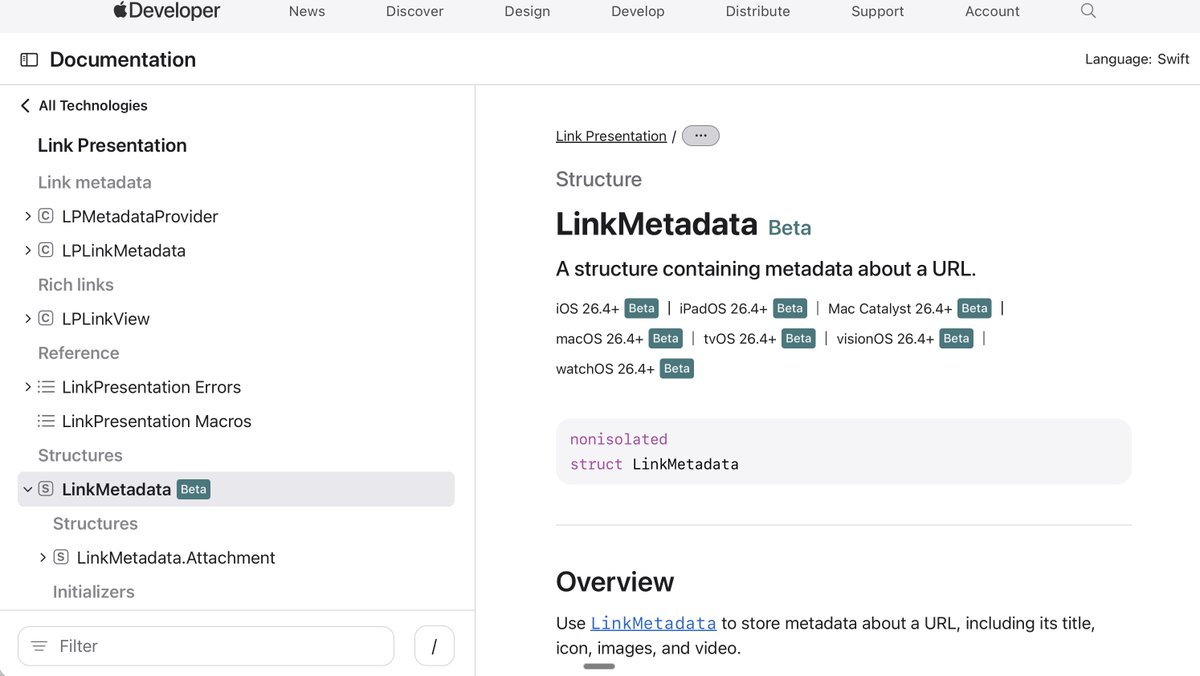Expand the LPLinkView tree node
The image size is (1200, 676).
28,318
